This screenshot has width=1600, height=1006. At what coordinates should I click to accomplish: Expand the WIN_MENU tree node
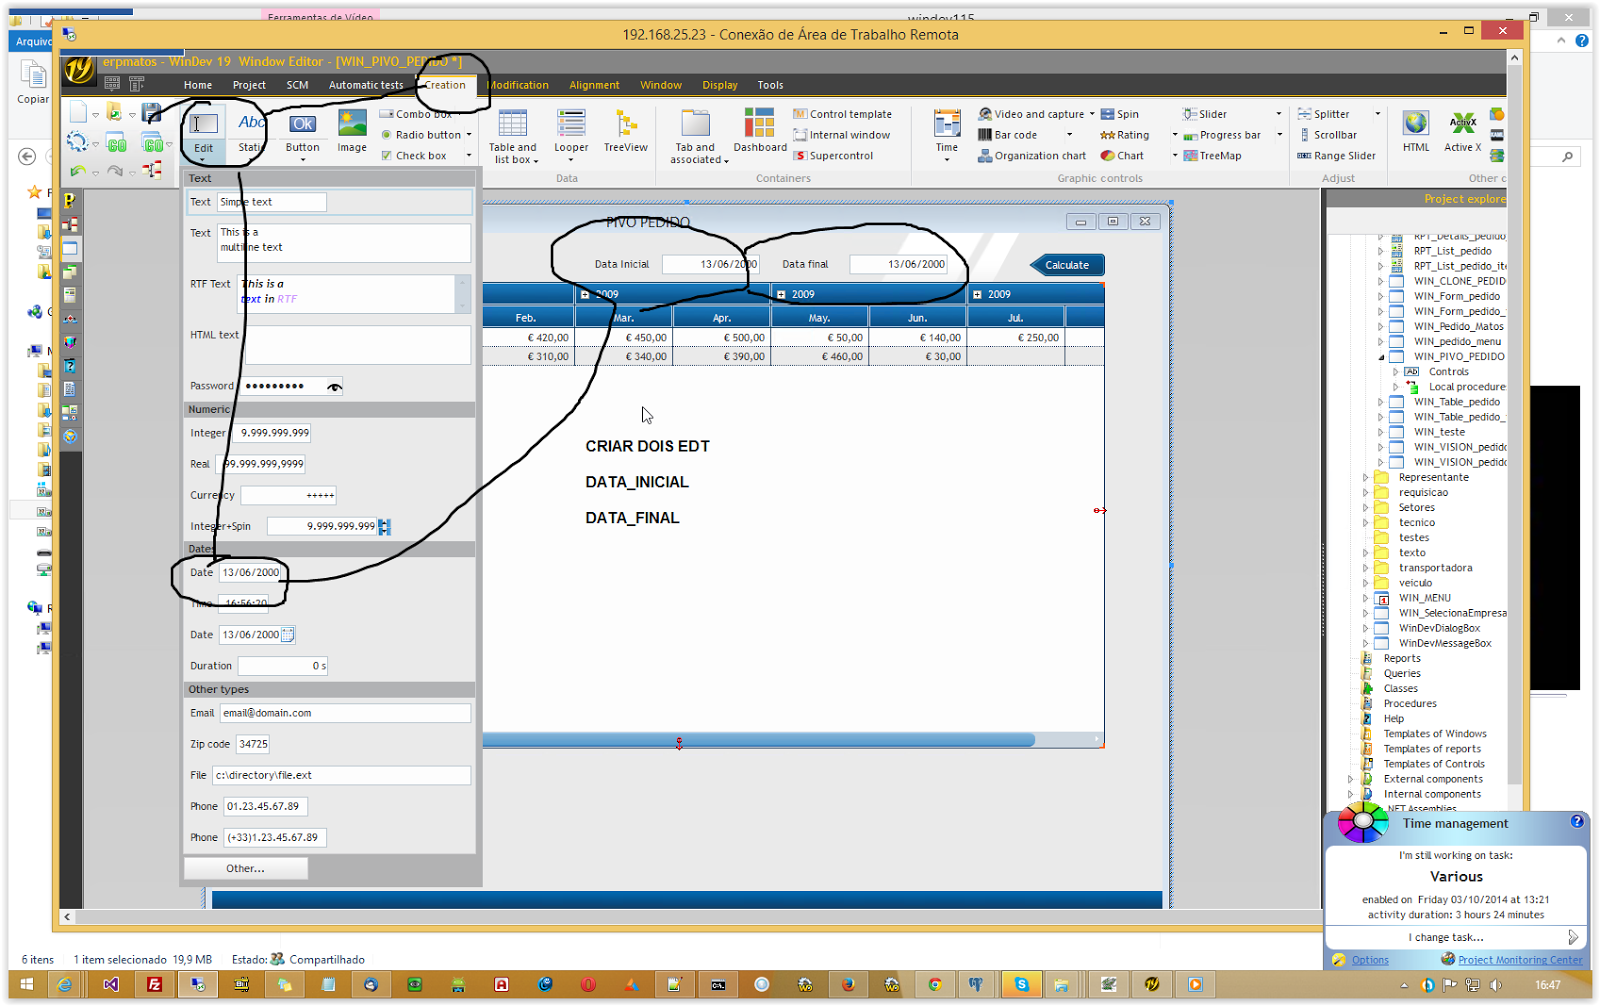click(1365, 598)
